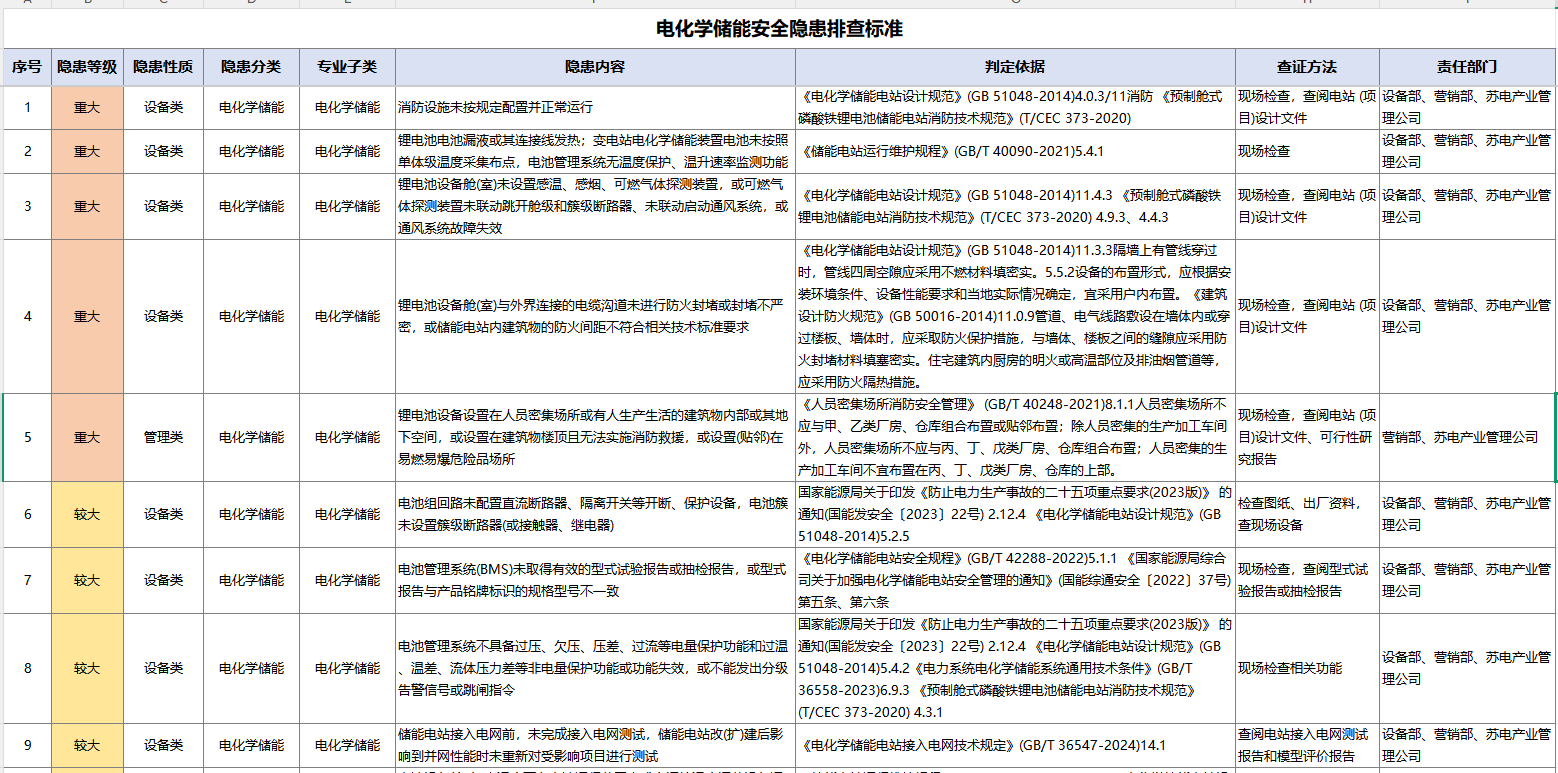
Task: Click basis cell 《电化学储能电站接入电网技术规定》GB/T 36547-2024
Action: [1015, 745]
